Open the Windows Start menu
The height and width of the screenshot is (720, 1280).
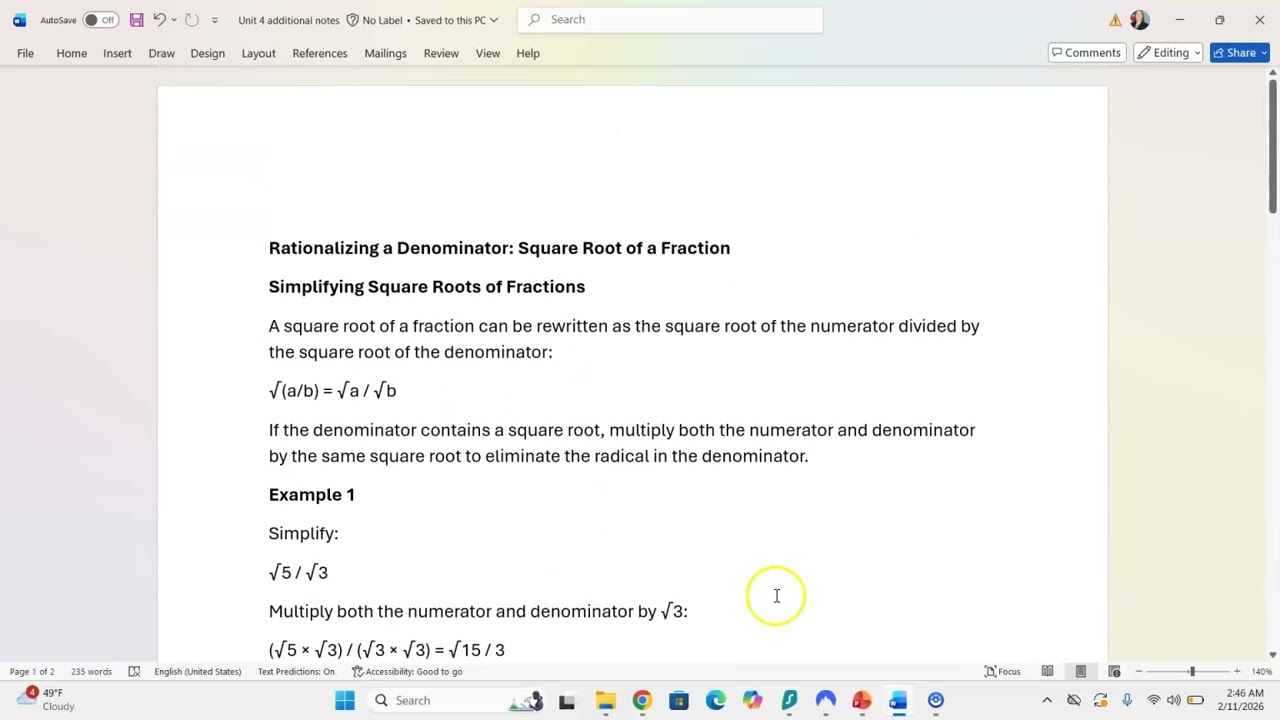pos(345,700)
